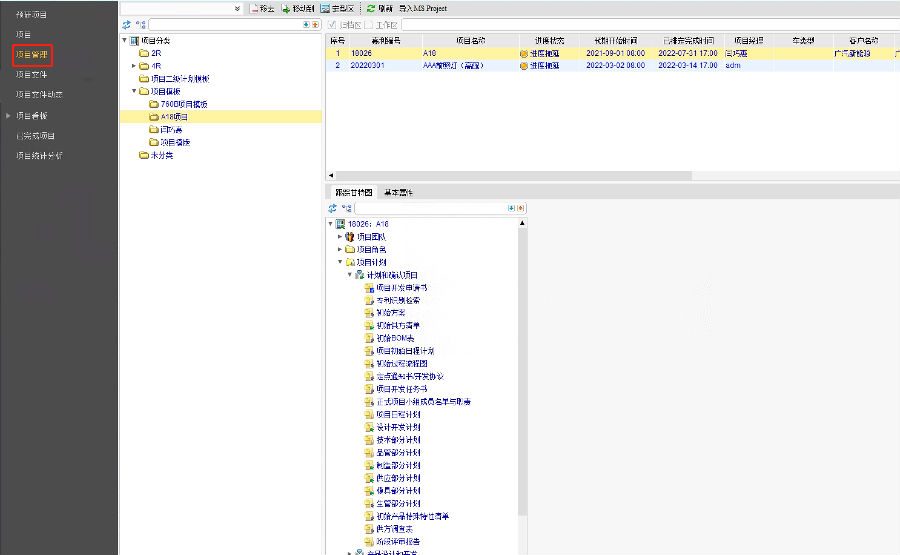Select the 4R folder icon in the category tree
The width and height of the screenshot is (900, 555).
144,66
